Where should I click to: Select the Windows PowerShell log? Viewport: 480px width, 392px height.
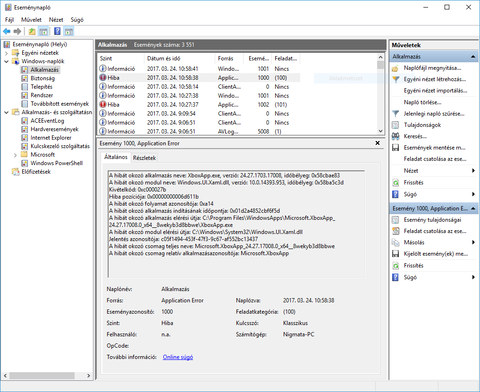[57, 163]
